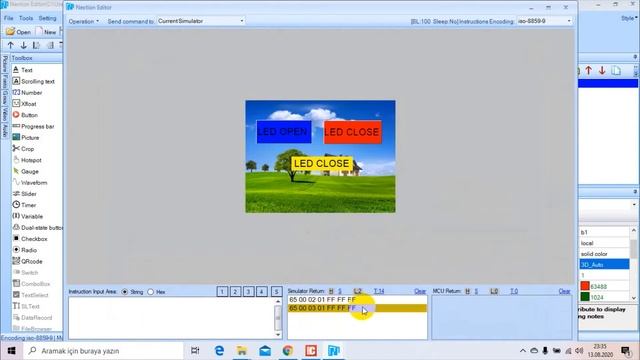Click the copy page icon in page panel
This screenshot has width=640, height=360.
pyautogui.click(x=616, y=70)
